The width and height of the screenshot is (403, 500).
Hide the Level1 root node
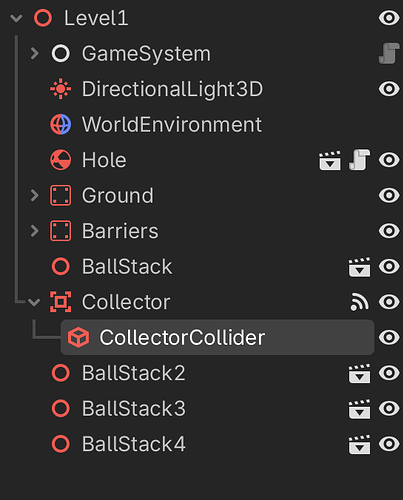coord(389,18)
